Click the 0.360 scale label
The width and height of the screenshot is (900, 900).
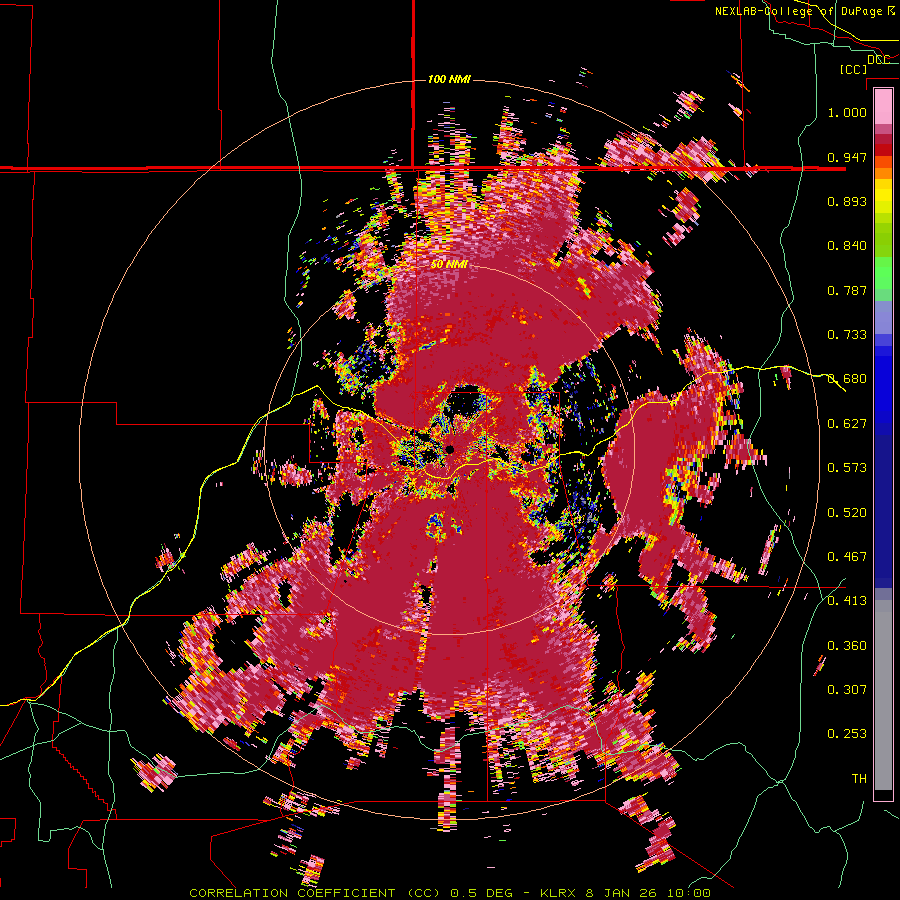[847, 645]
